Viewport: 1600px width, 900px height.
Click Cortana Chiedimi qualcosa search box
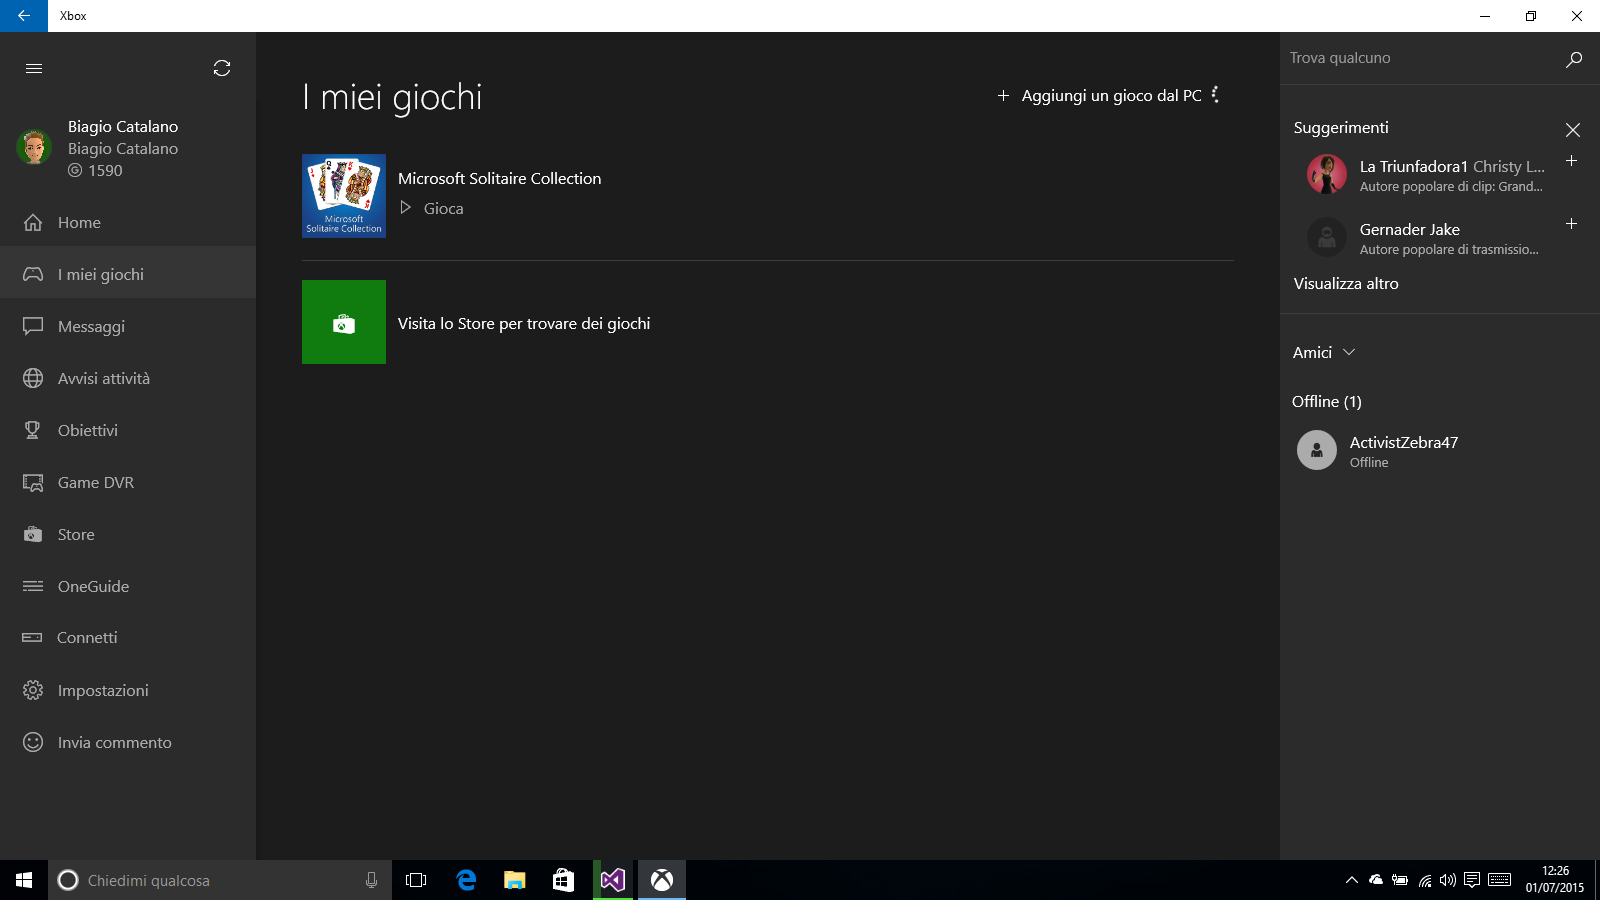220,880
